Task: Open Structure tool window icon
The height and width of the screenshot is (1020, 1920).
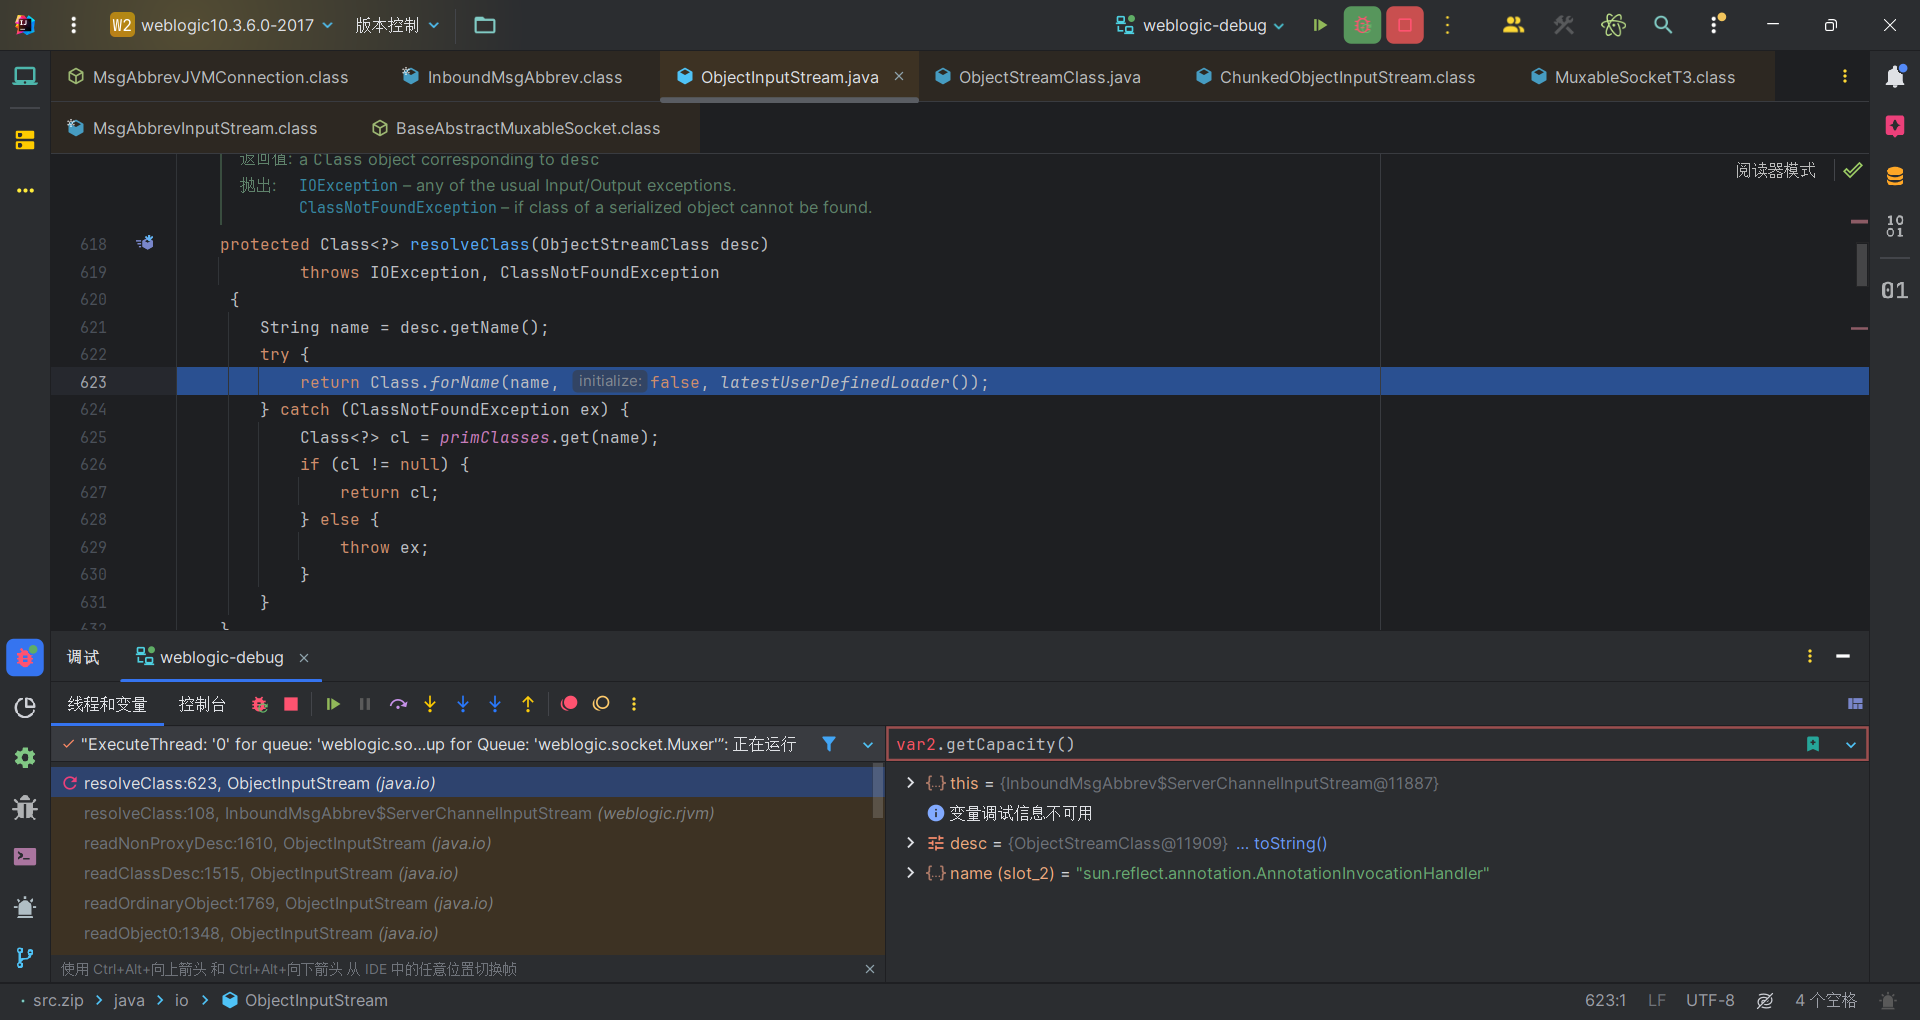Action: pyautogui.click(x=25, y=140)
